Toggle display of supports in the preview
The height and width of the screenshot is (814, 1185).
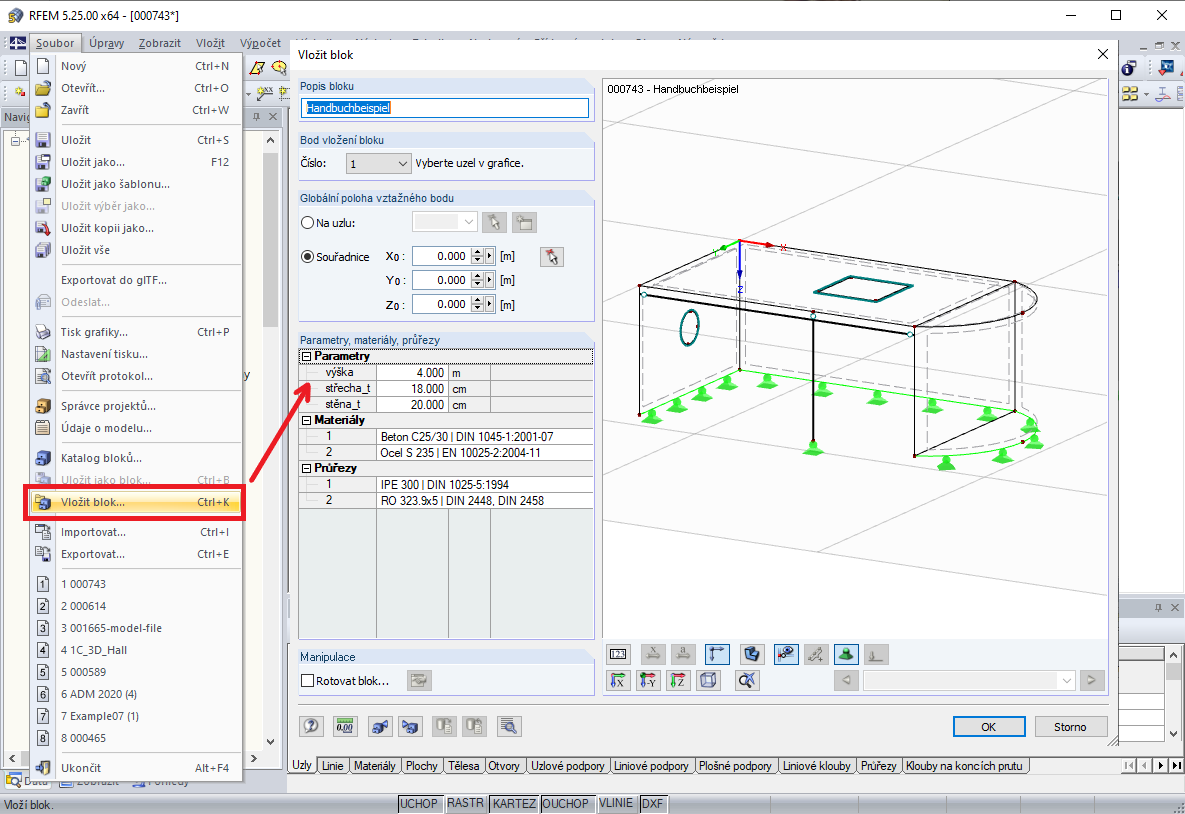click(847, 653)
